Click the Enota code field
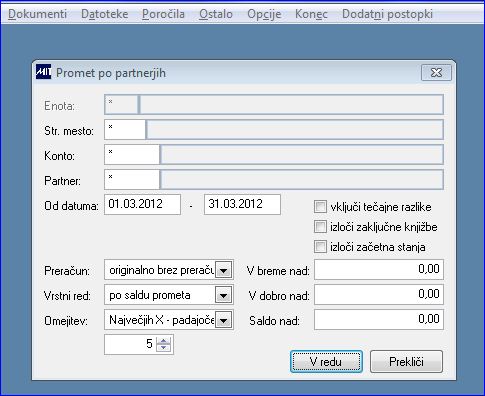 tap(121, 105)
